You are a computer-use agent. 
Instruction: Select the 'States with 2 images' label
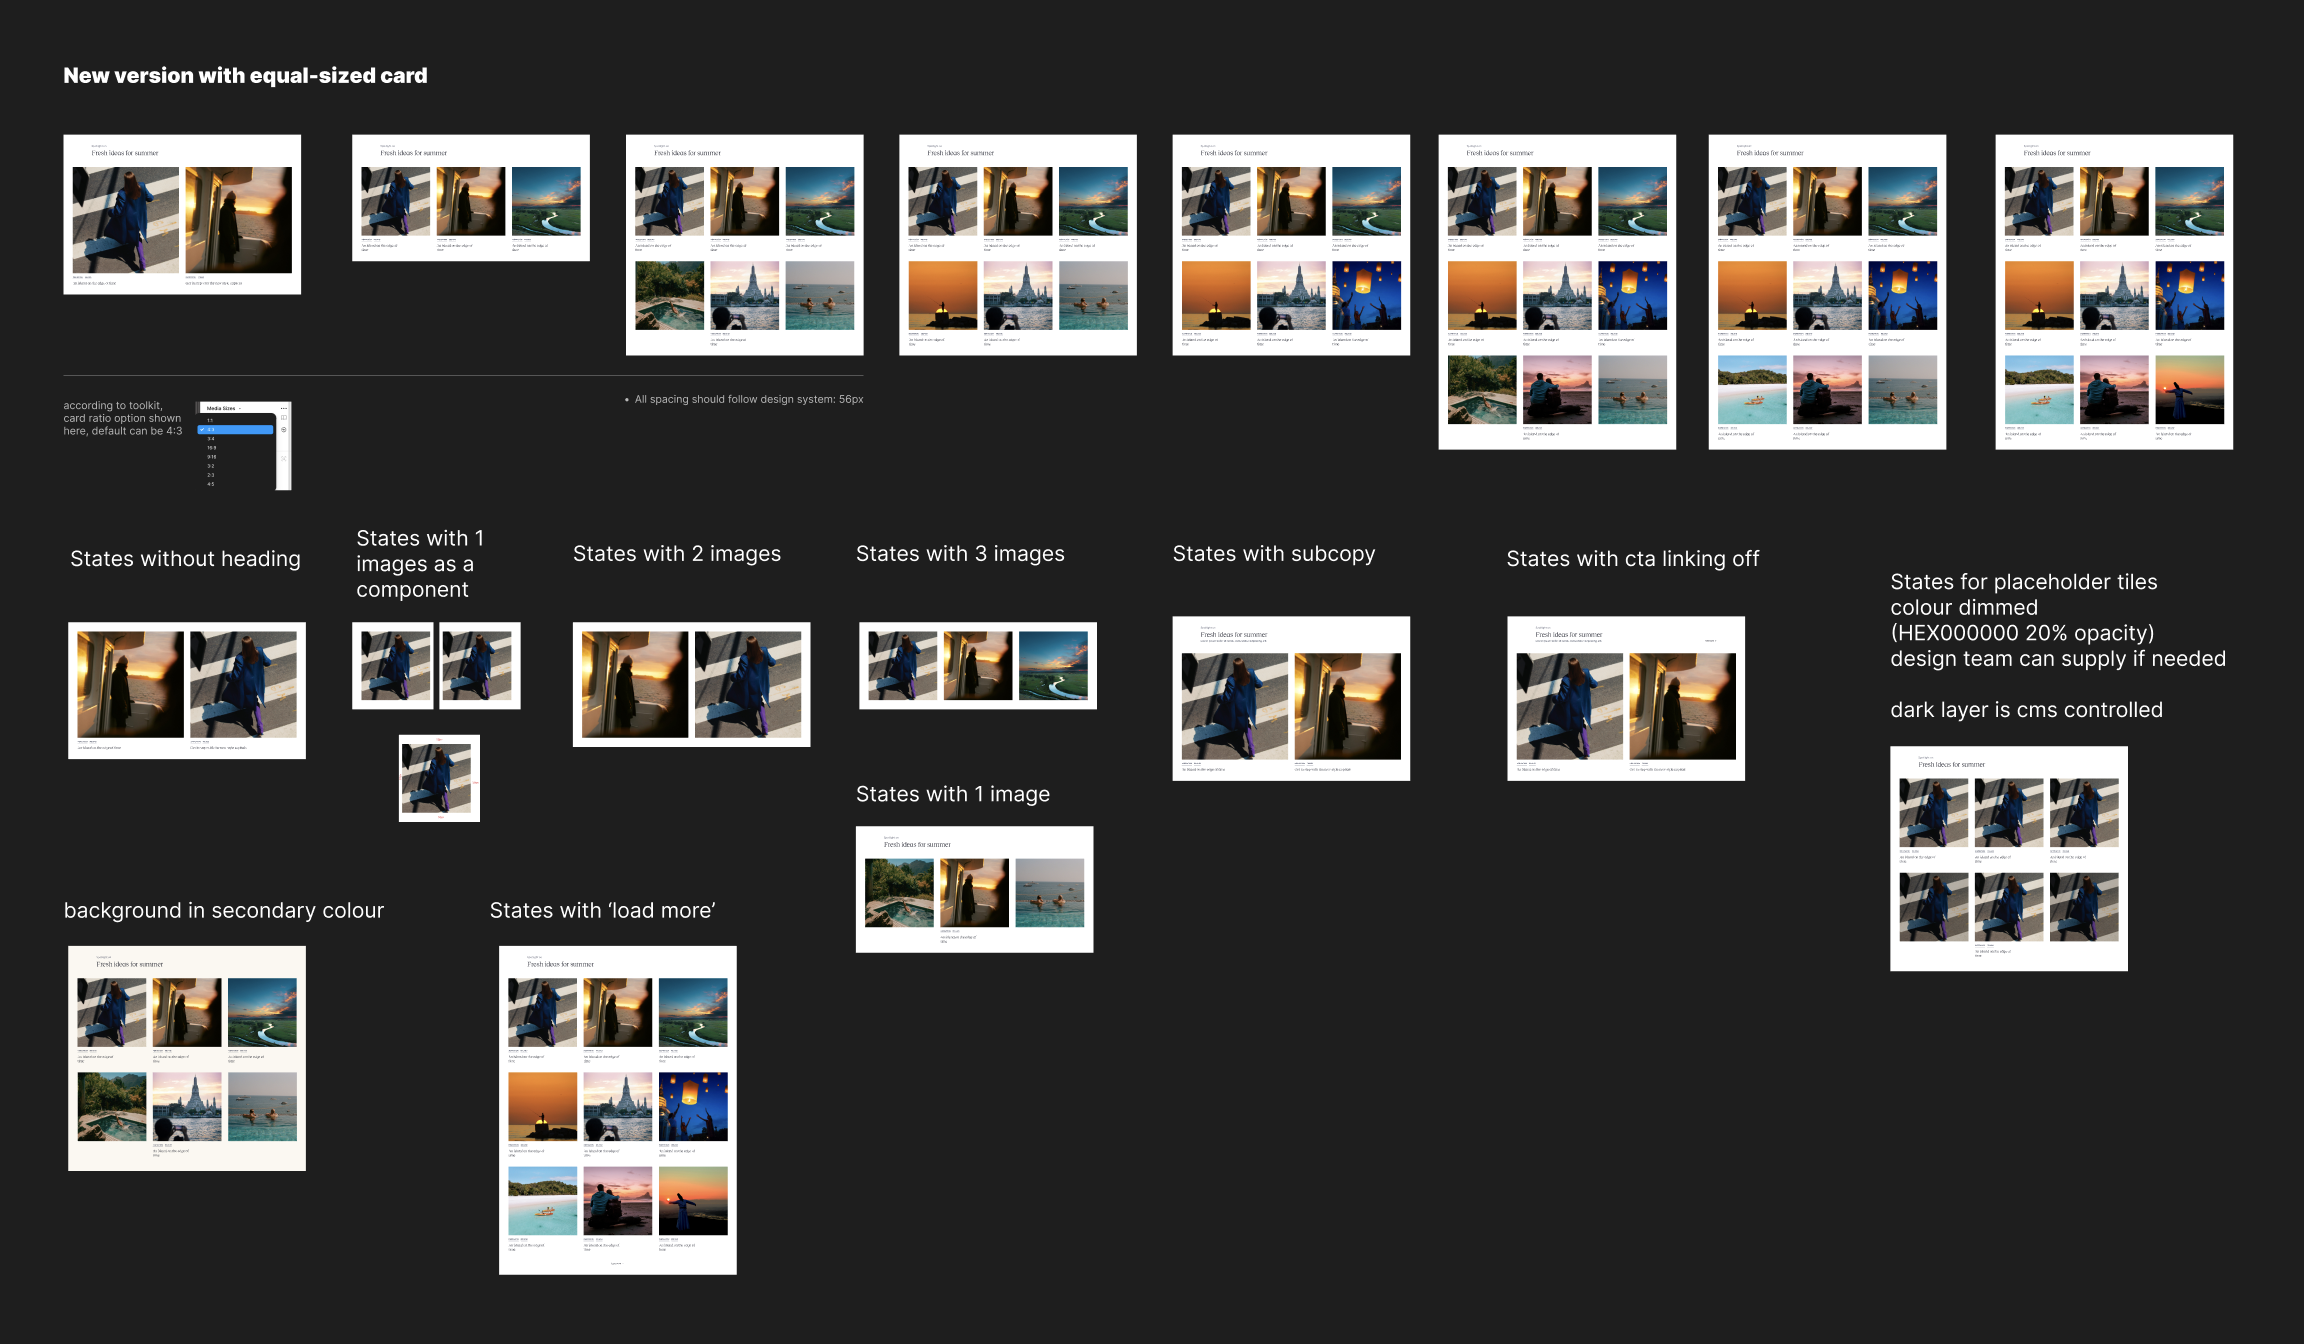677,554
